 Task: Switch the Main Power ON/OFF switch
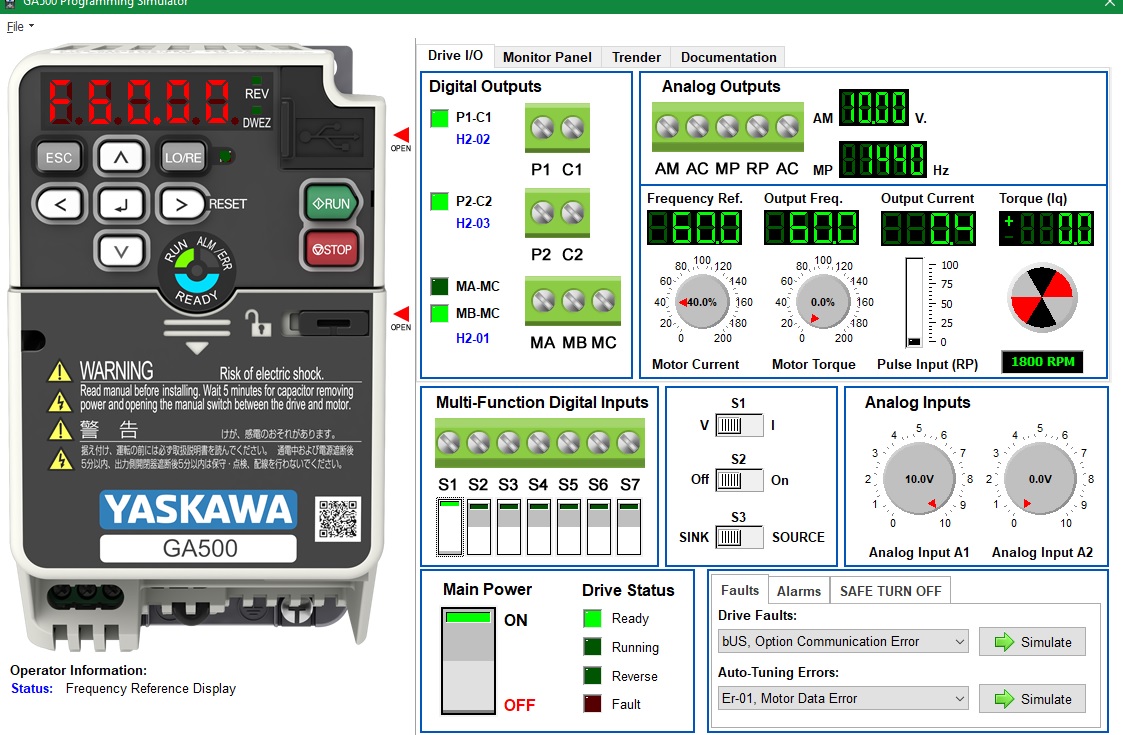tap(468, 660)
